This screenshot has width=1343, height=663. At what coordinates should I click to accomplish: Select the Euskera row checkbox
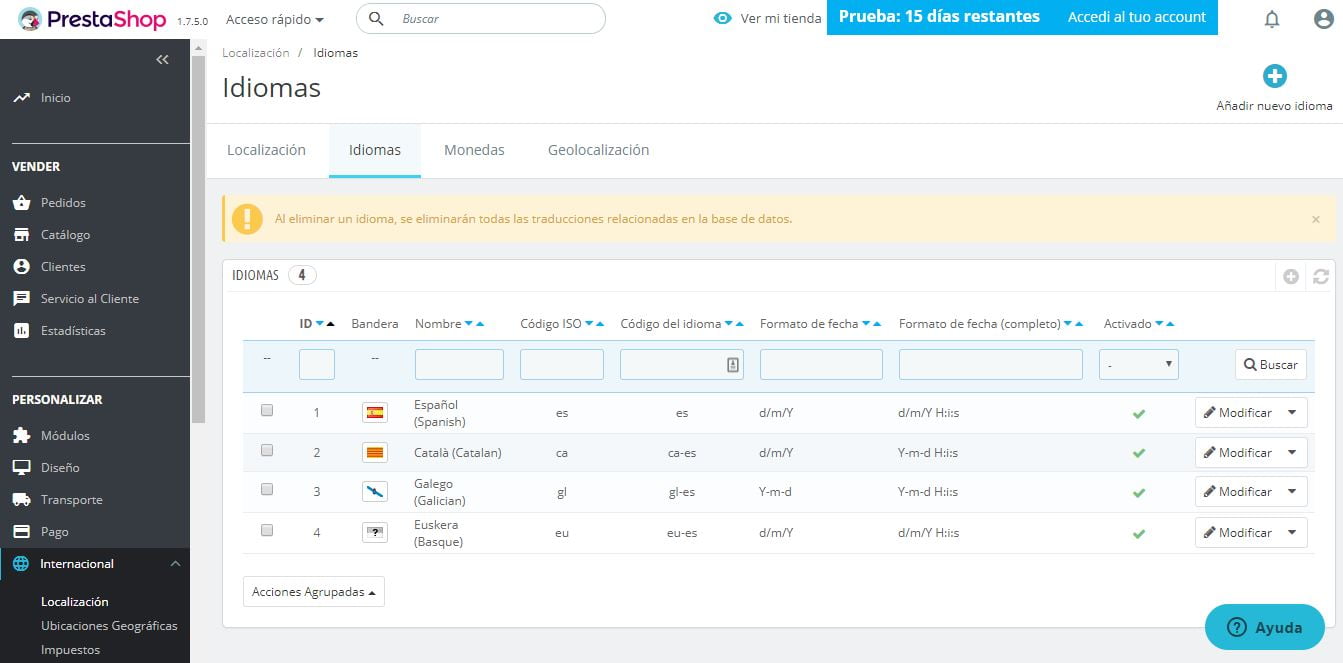click(266, 530)
